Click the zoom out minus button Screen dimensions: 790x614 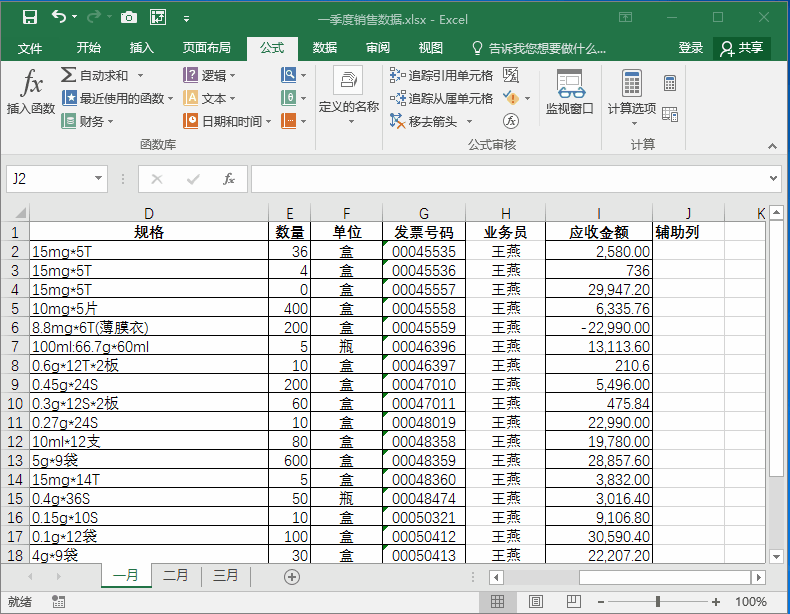(x=601, y=601)
